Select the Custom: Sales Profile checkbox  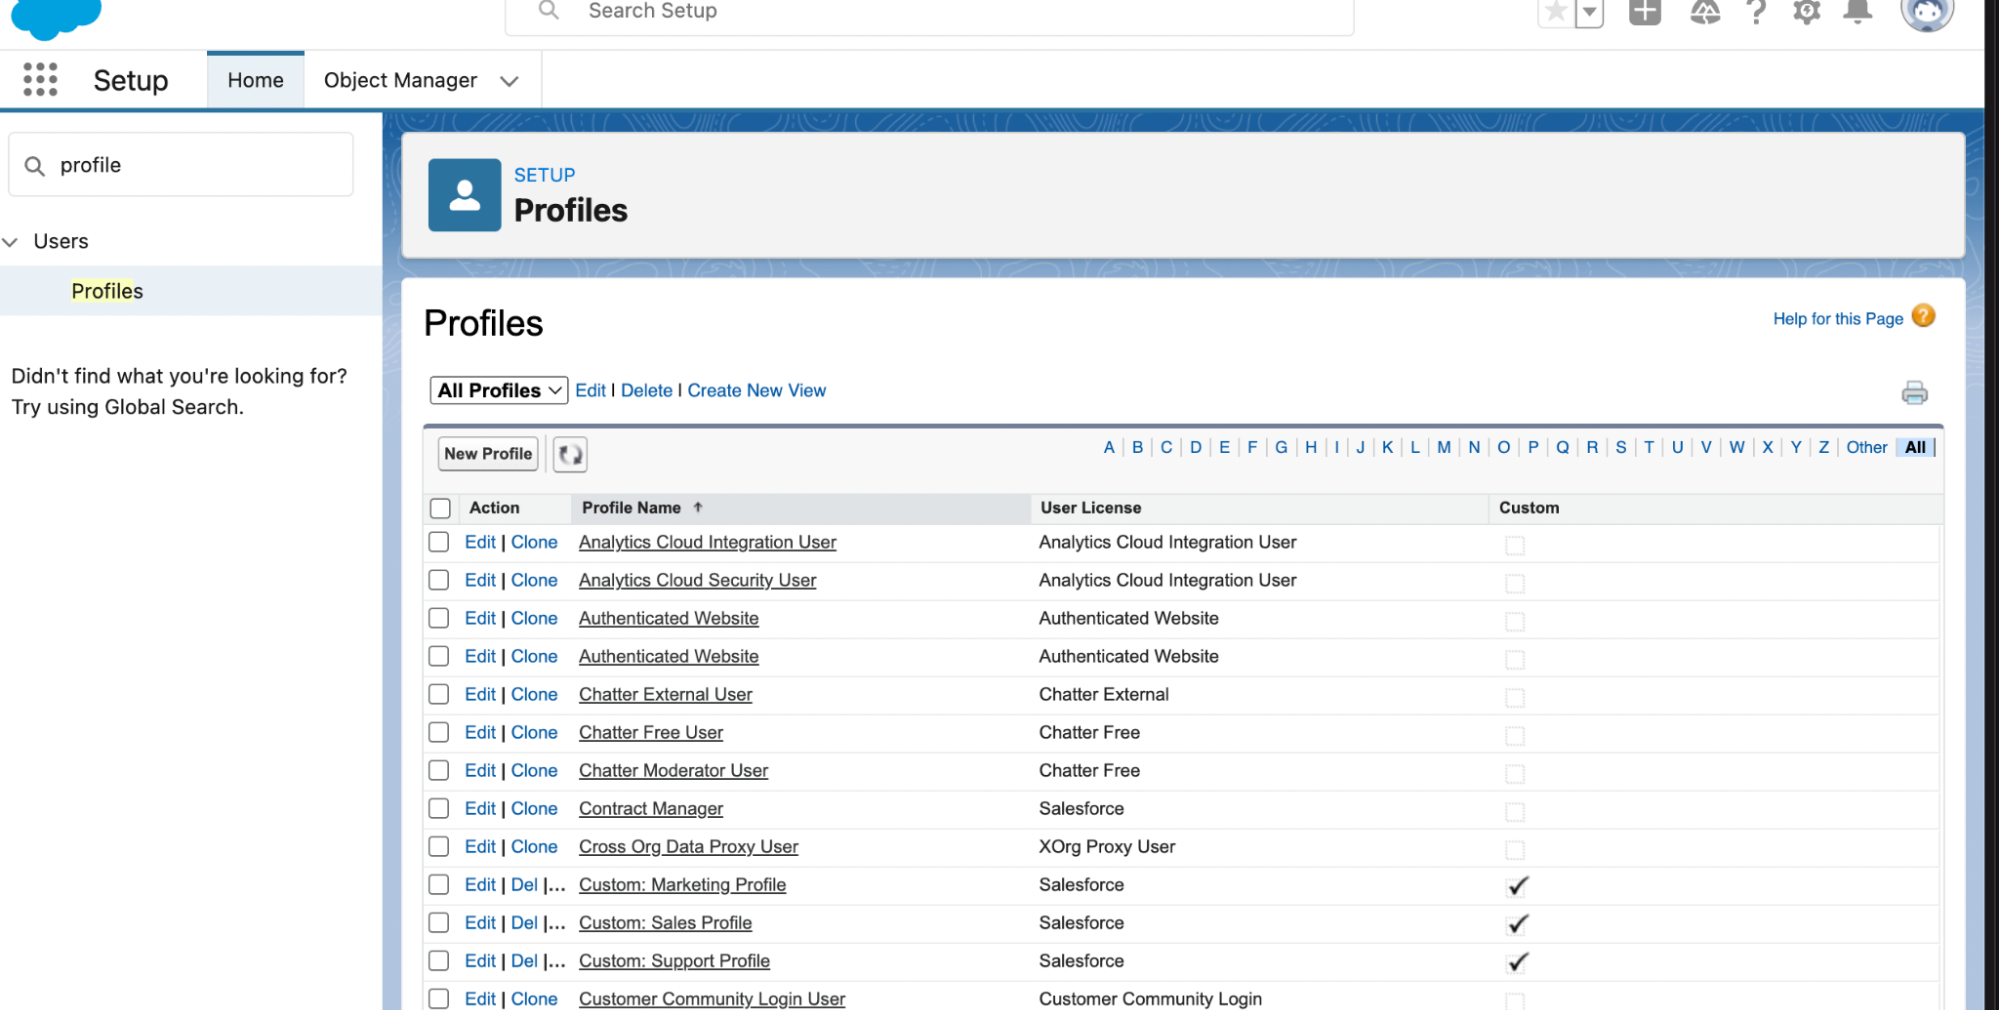439,922
